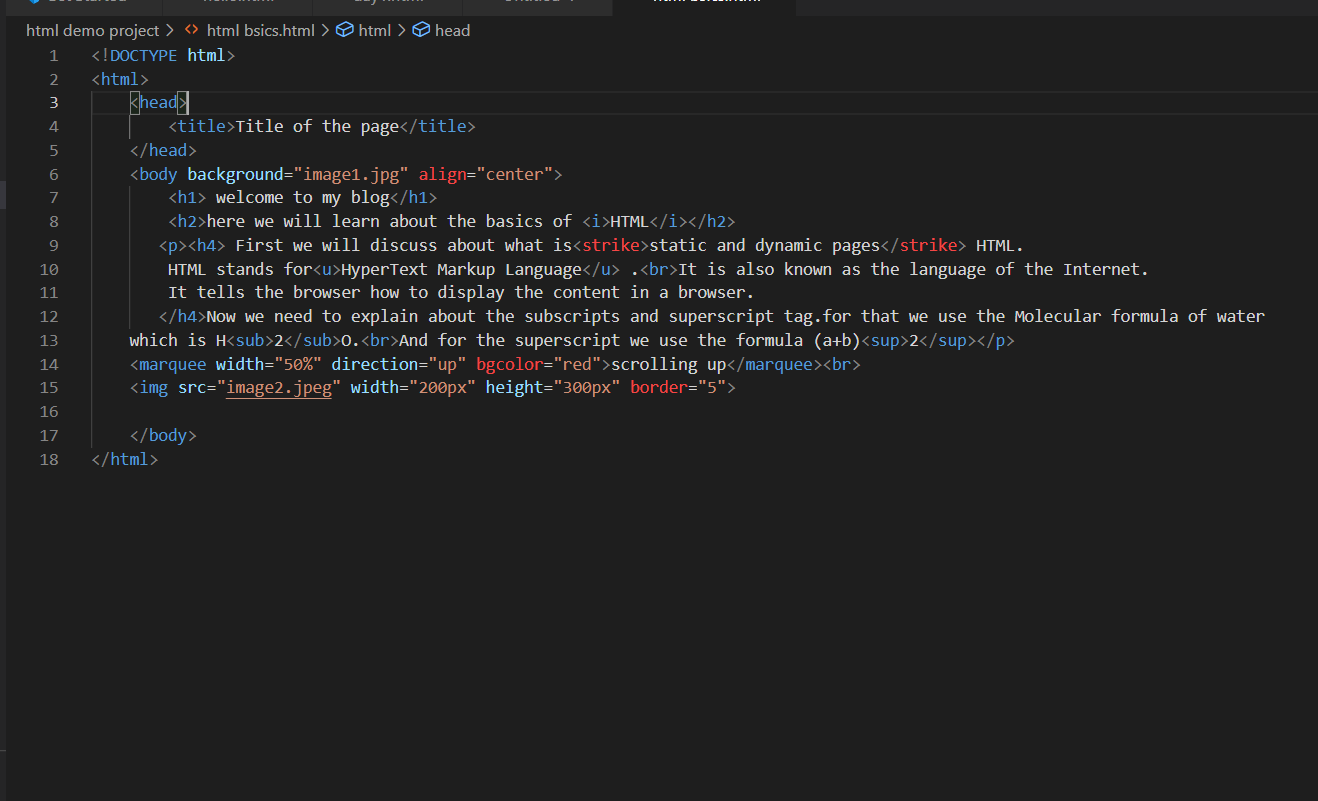This screenshot has height=801, width=1318.
Task: Click the opening '<strike>' tag
Action: [x=611, y=245]
